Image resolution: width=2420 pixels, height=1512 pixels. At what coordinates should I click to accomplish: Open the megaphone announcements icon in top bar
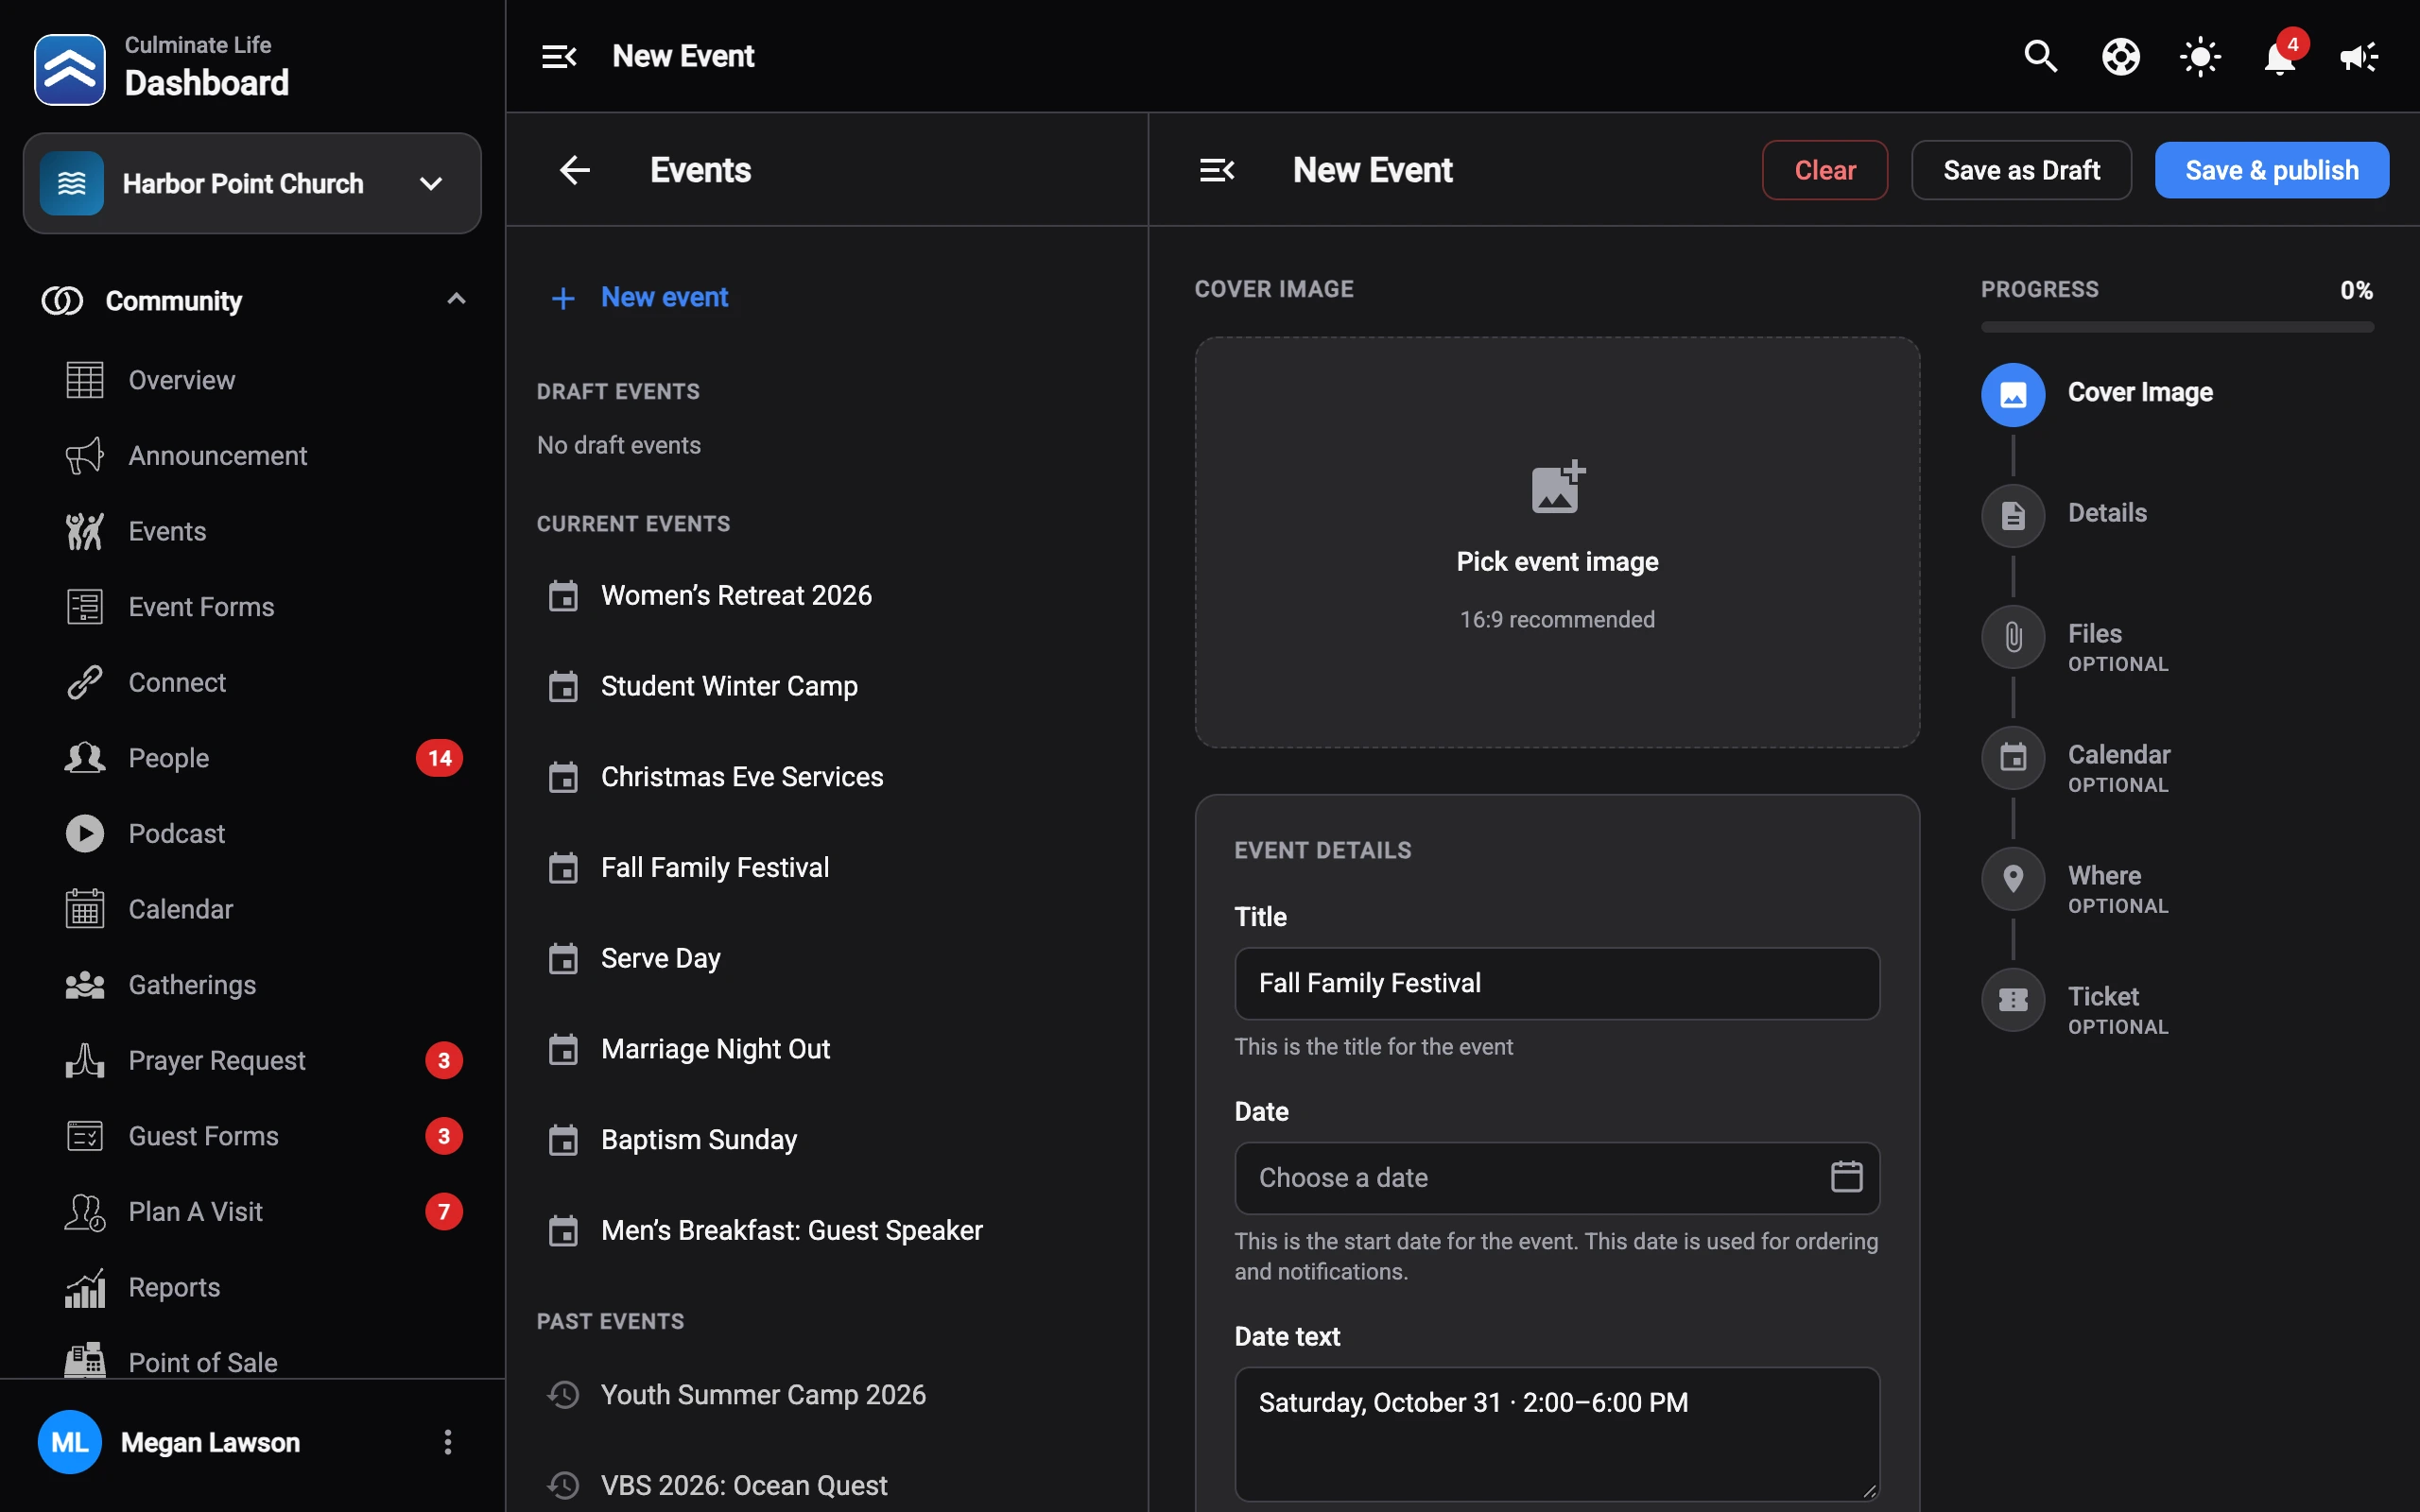(x=2359, y=56)
